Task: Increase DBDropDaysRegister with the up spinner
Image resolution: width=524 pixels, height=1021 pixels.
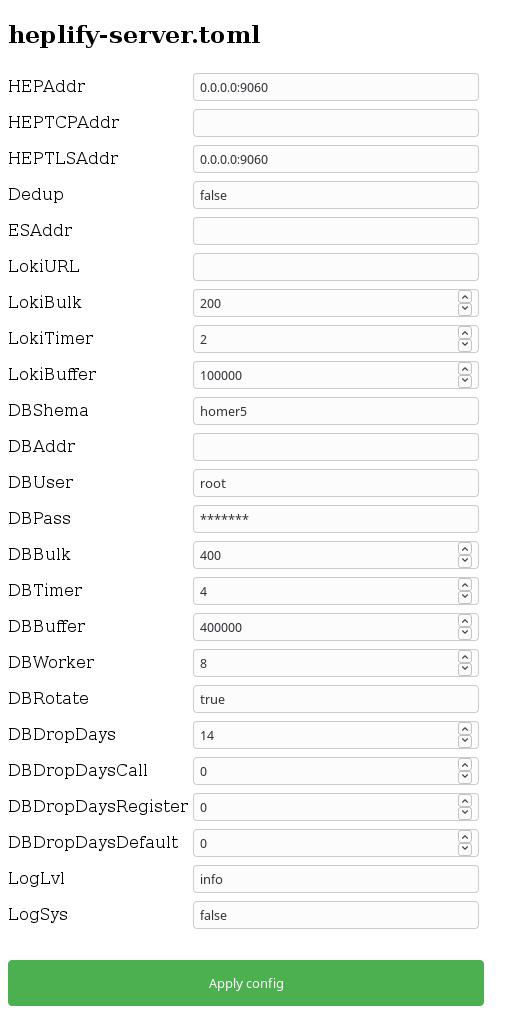Action: click(x=465, y=801)
